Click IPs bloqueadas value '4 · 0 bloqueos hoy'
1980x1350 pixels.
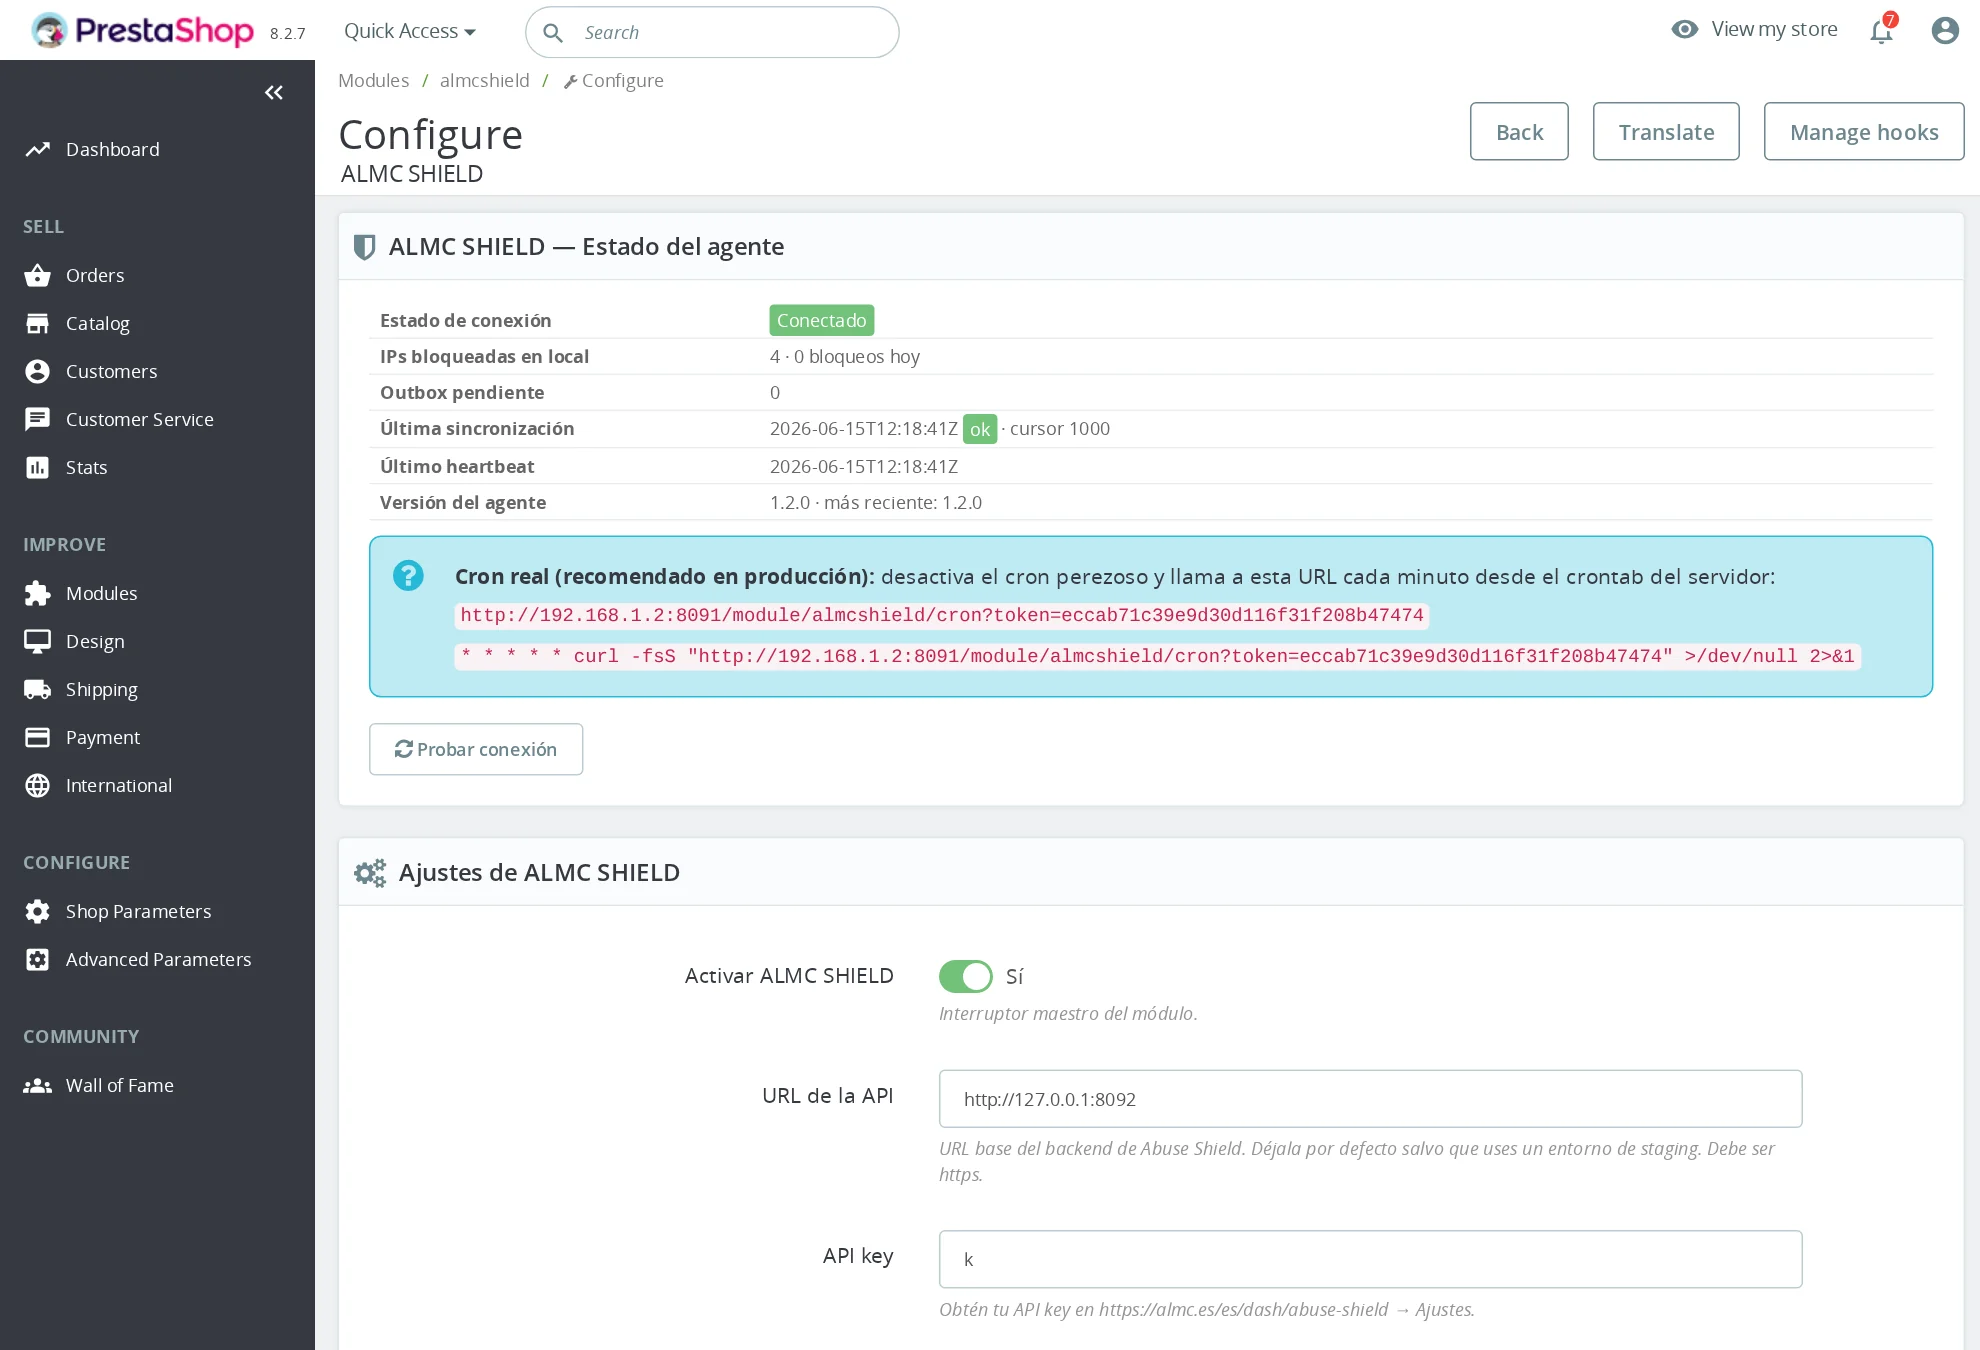click(x=845, y=357)
